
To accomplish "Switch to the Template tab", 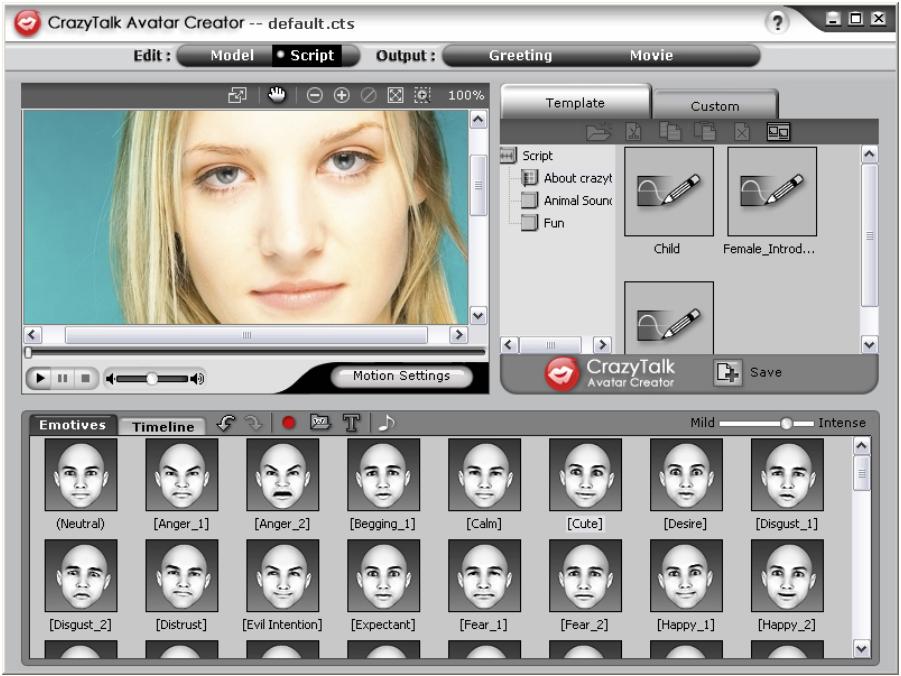I will (575, 103).
